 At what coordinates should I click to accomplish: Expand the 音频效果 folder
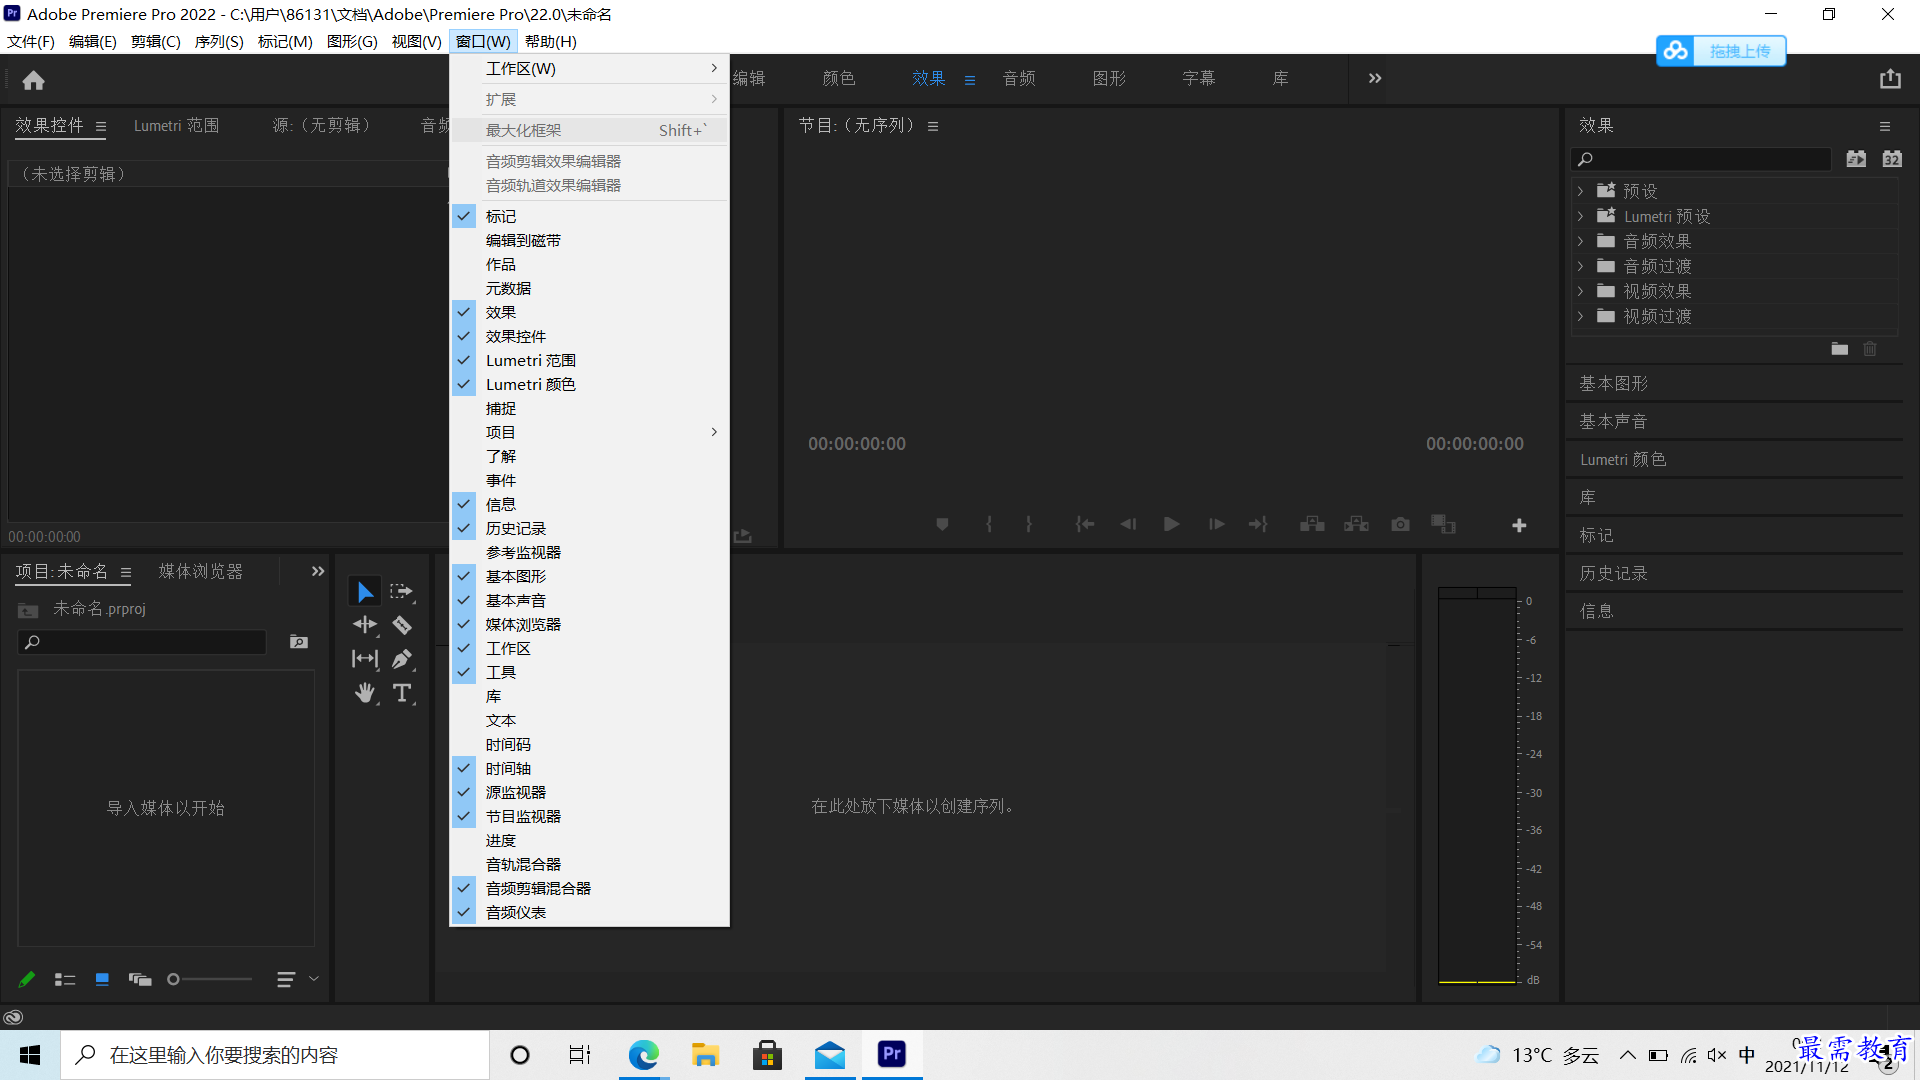(1580, 241)
